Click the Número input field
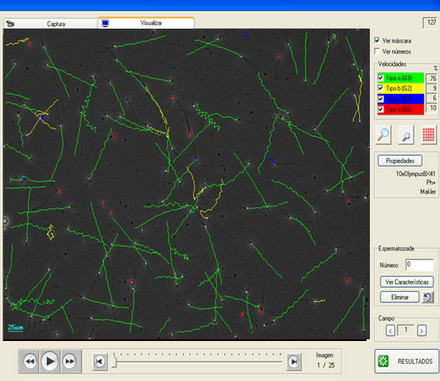Viewport: 440px width, 381px height. click(x=419, y=265)
